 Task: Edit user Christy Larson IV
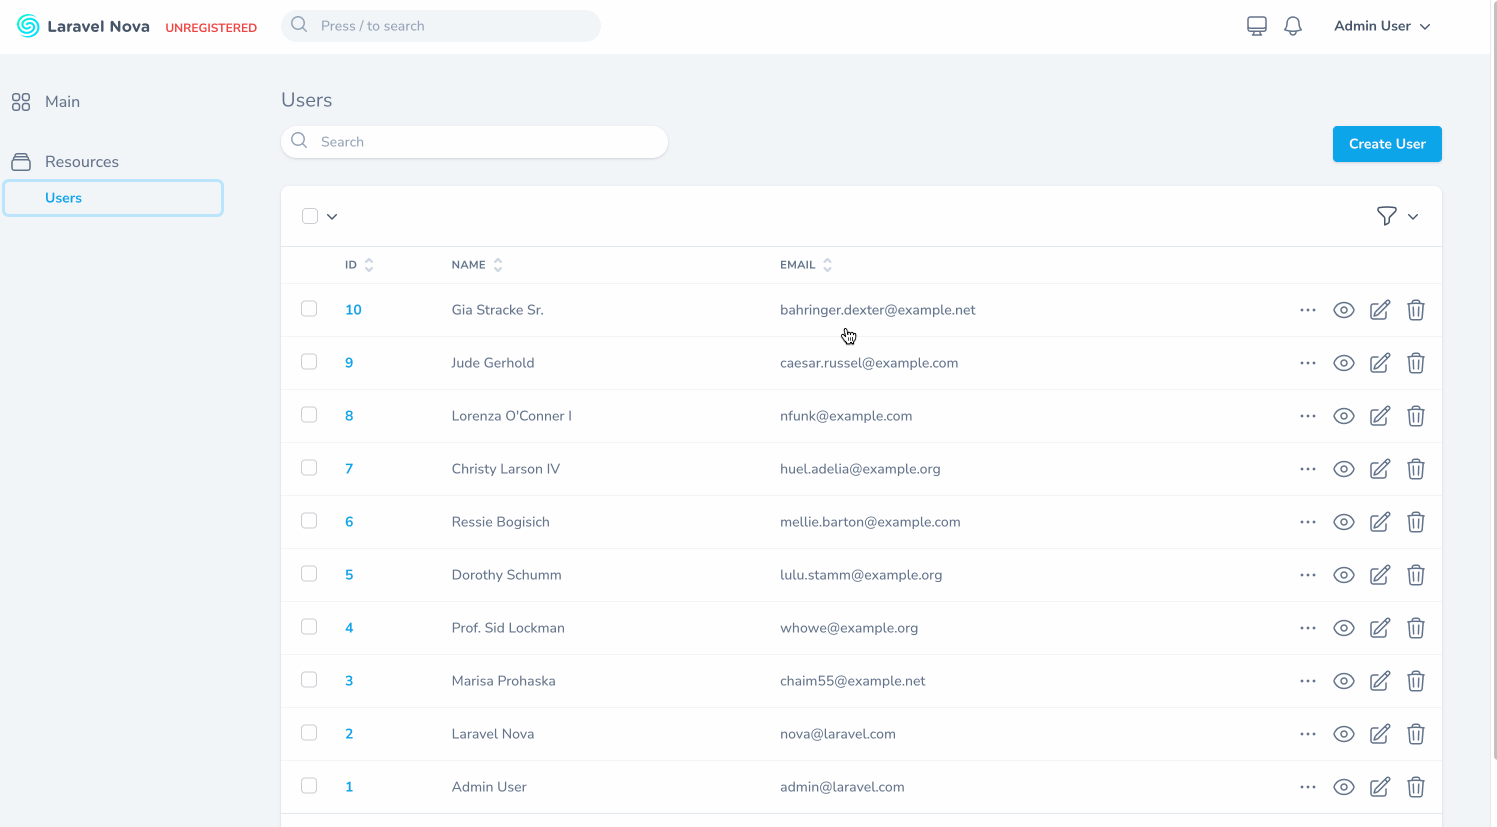(1380, 469)
